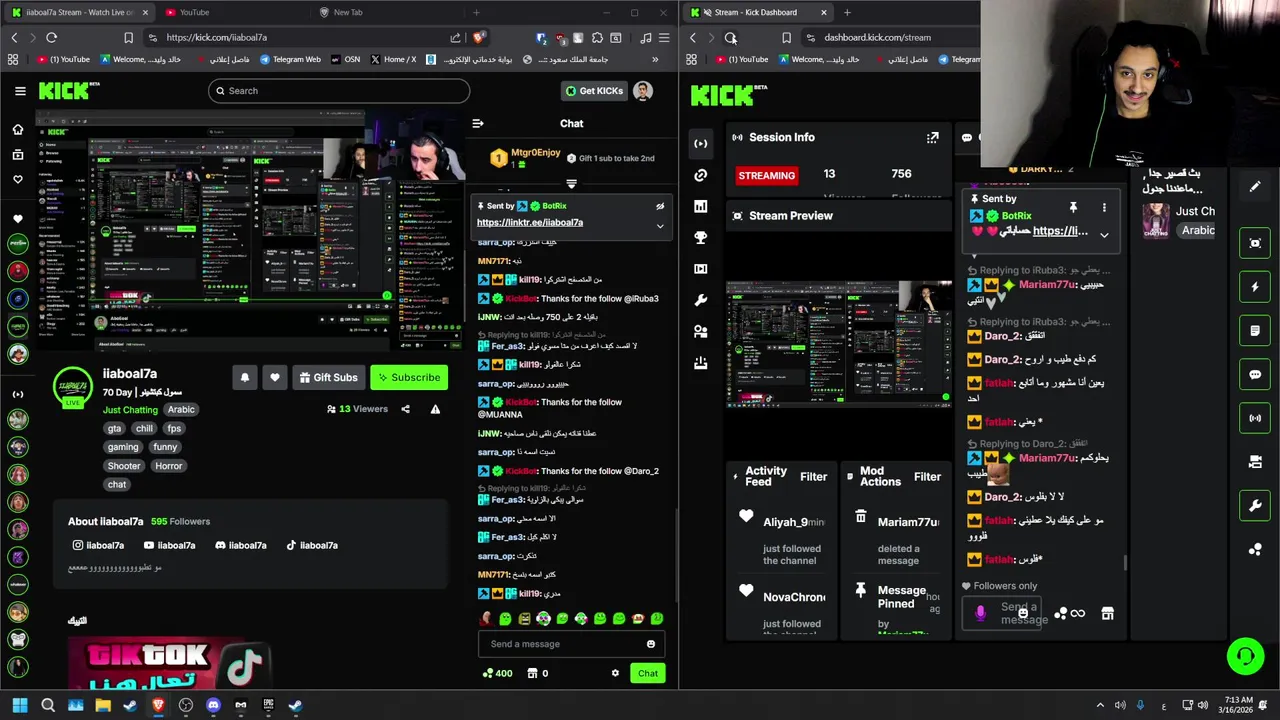Expand pinned message chevron in dashboard chat

click(x=1104, y=234)
